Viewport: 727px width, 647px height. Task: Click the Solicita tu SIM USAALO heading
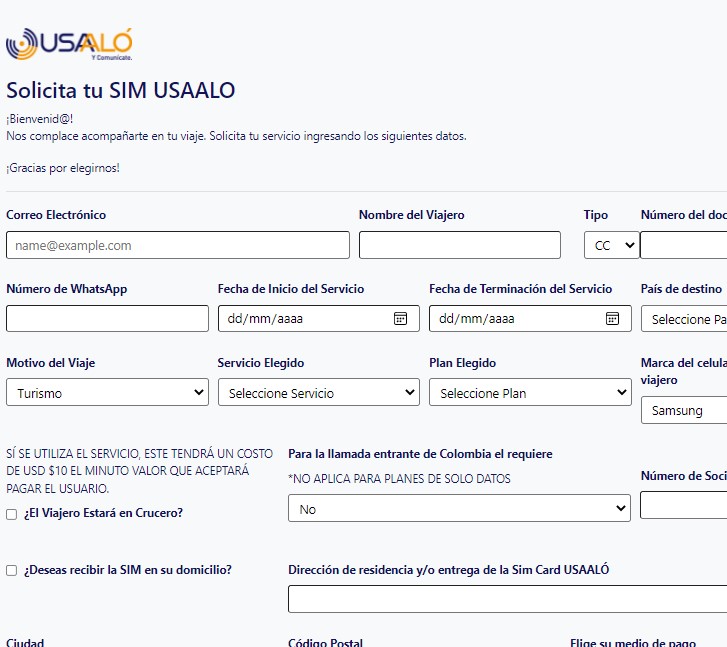121,90
